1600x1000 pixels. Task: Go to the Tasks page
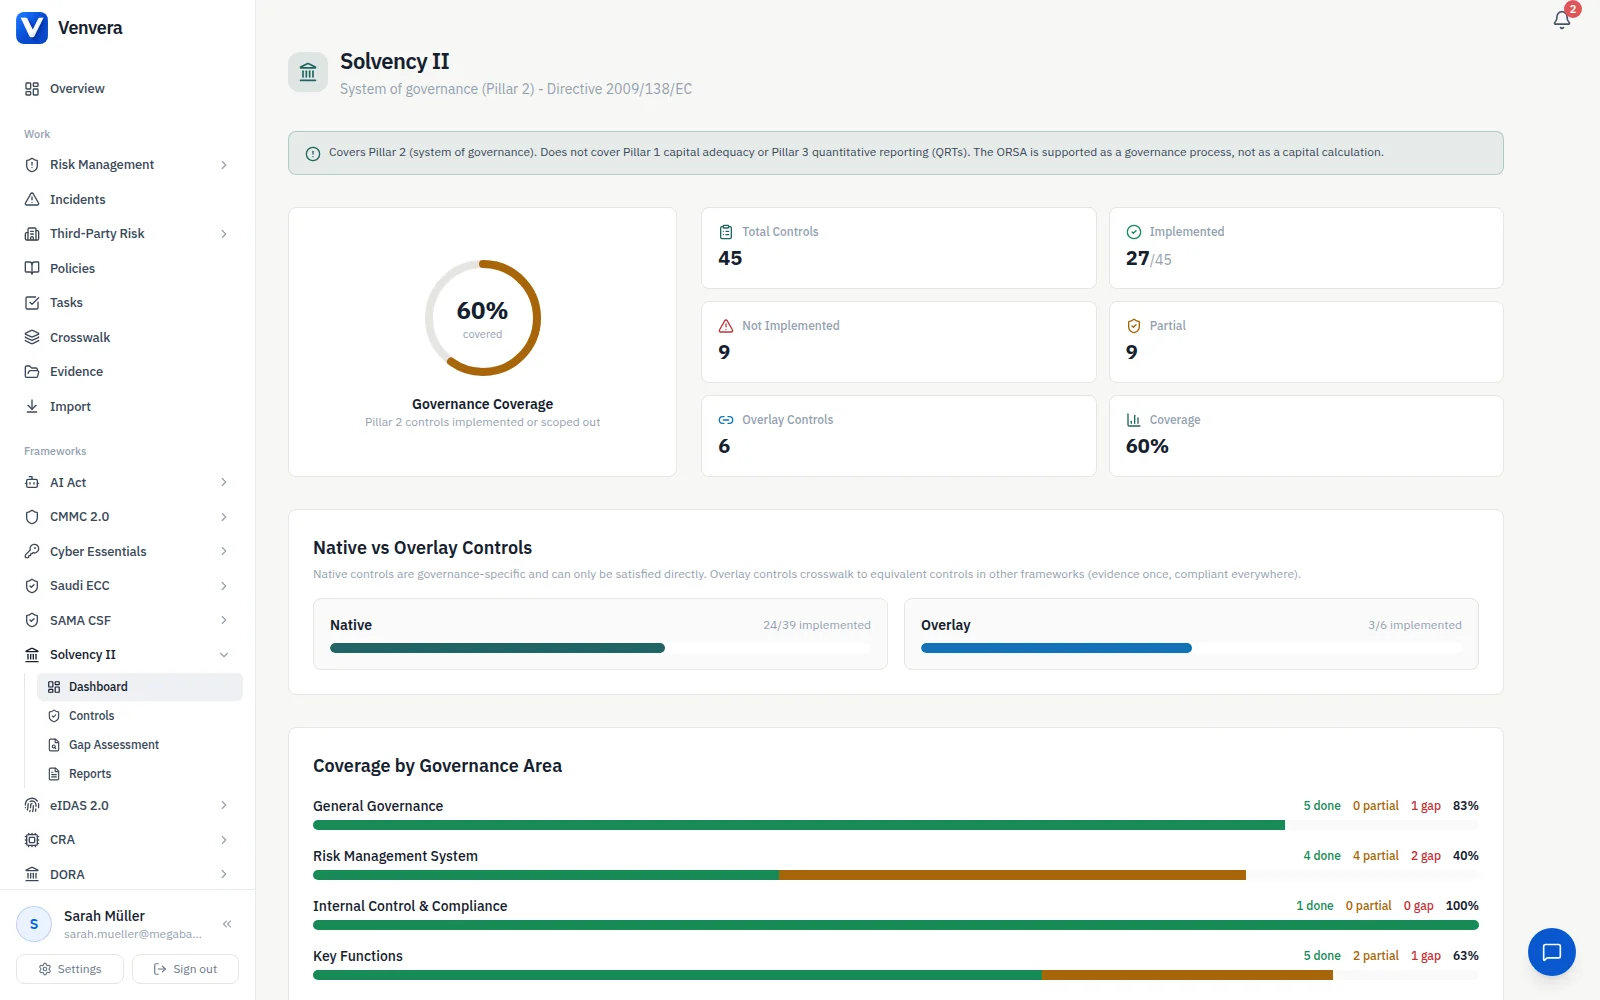[127, 303]
